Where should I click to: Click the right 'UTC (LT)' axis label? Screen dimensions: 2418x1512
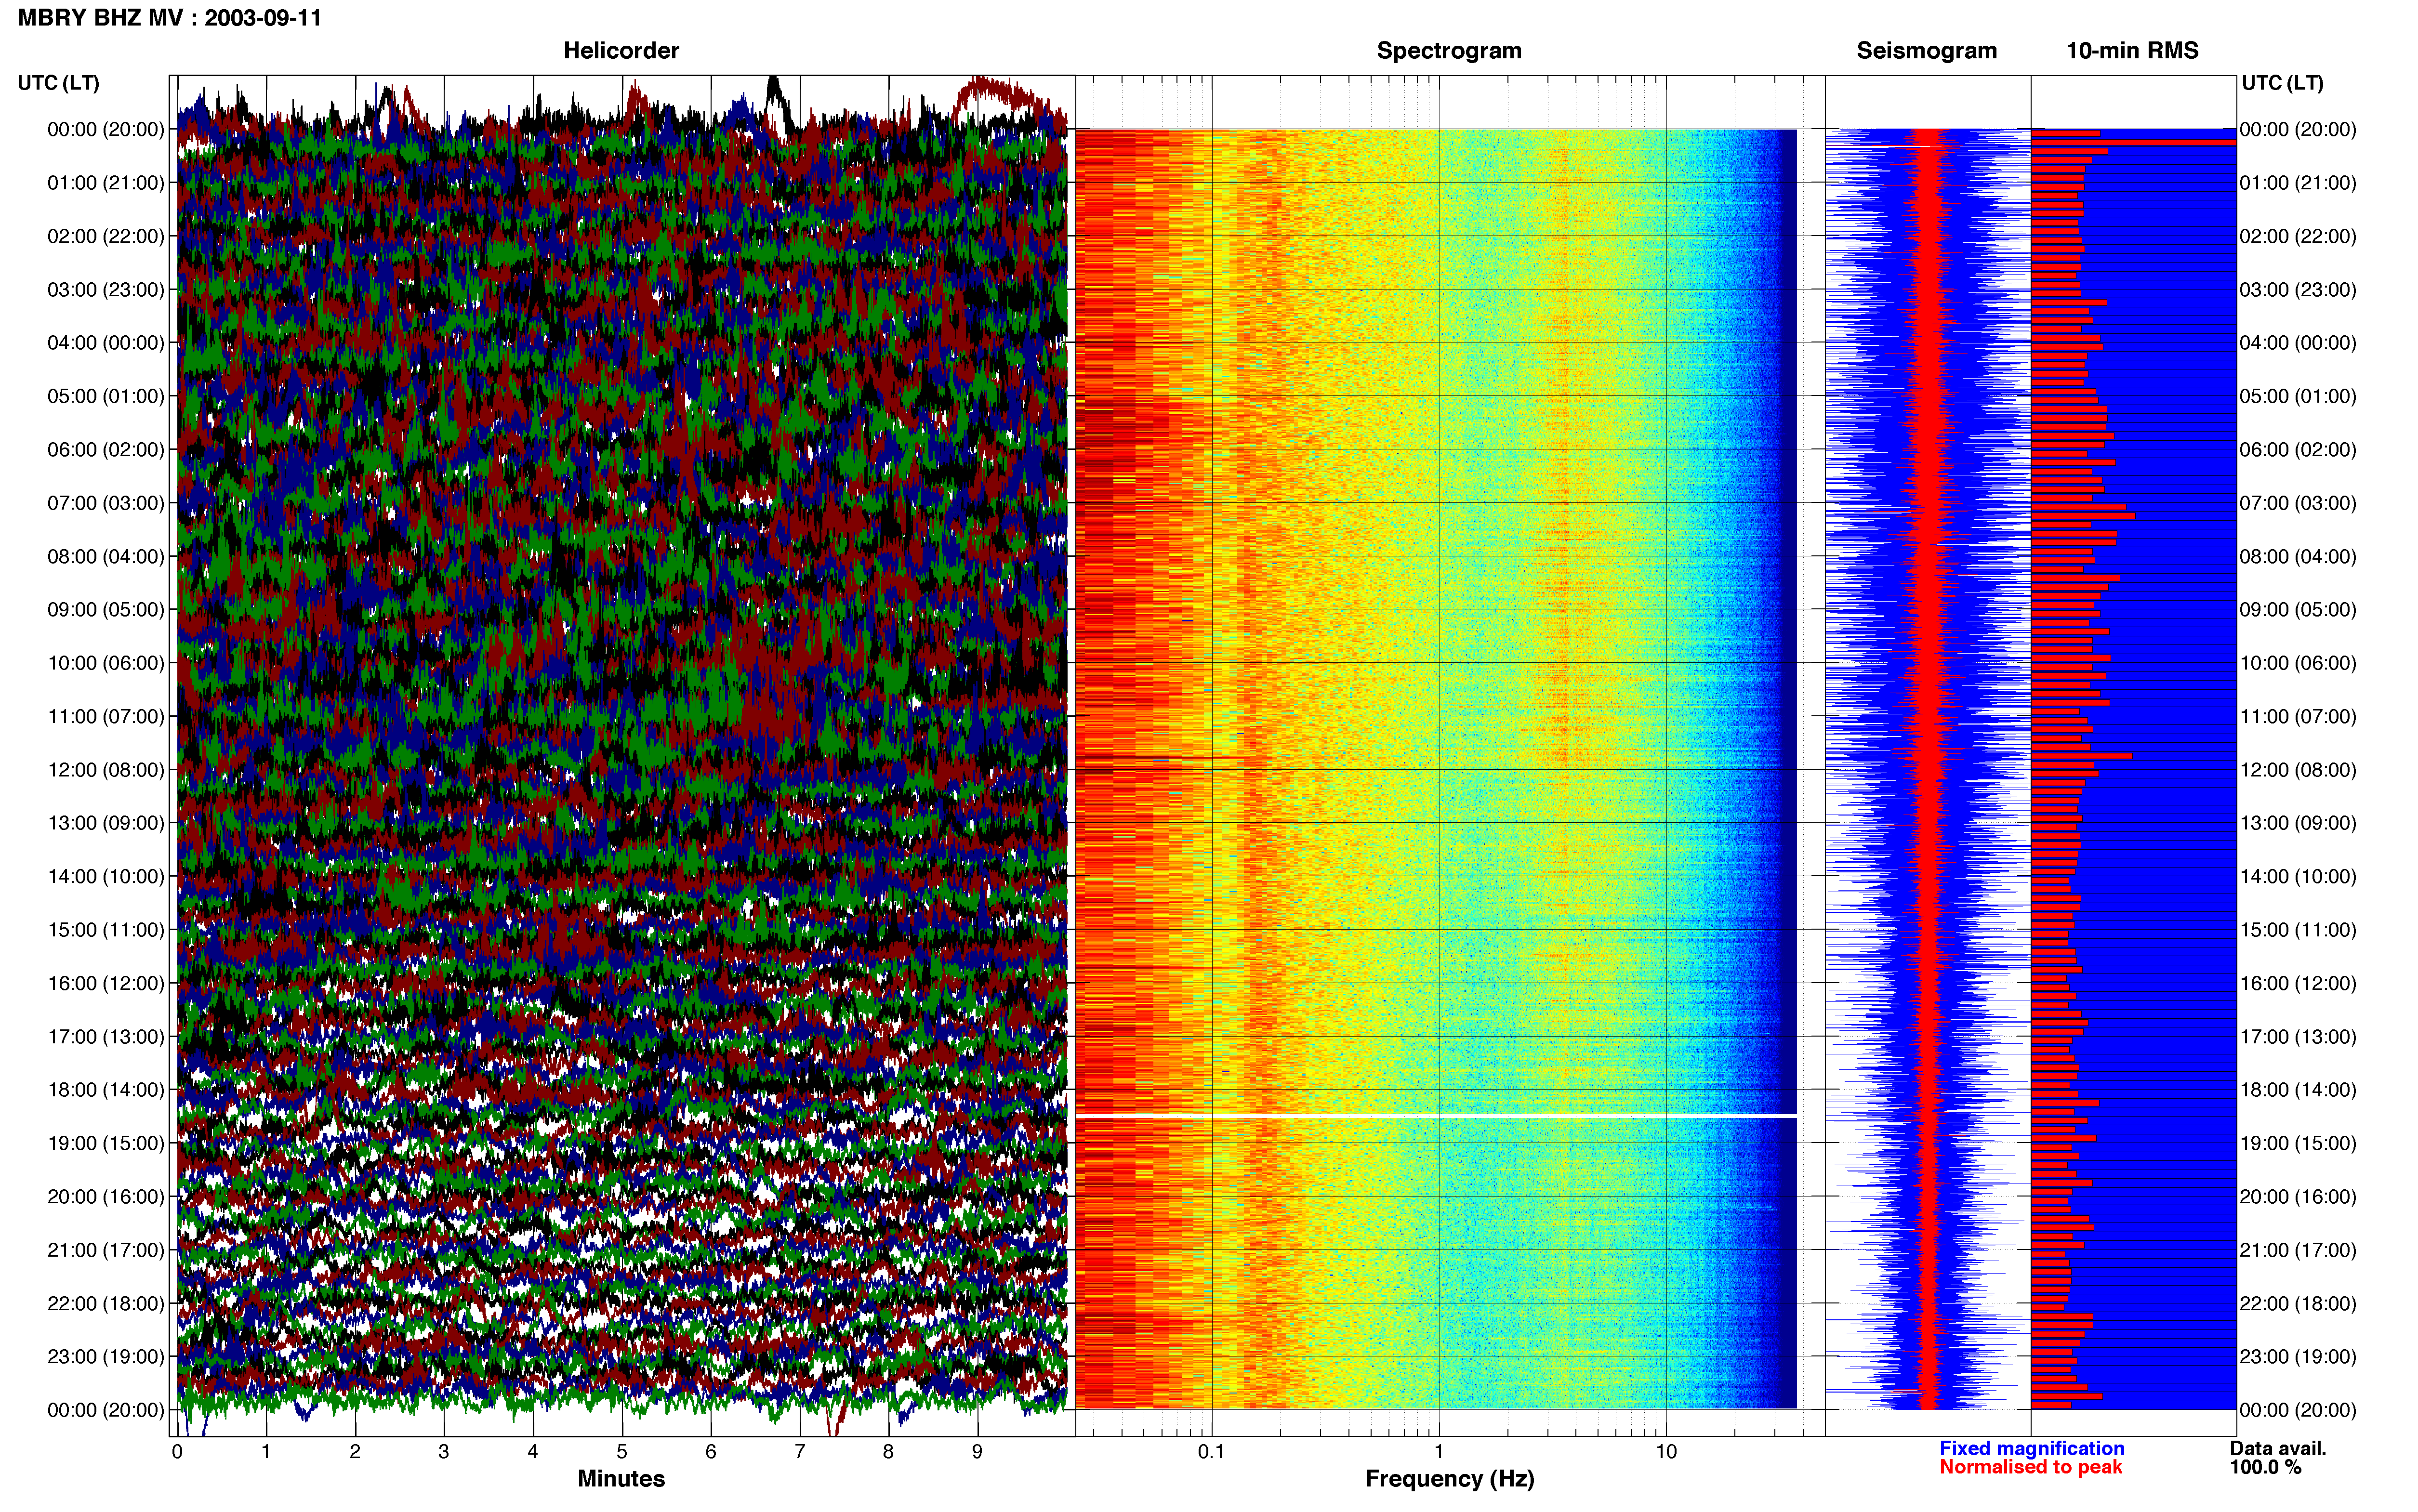tap(2282, 83)
